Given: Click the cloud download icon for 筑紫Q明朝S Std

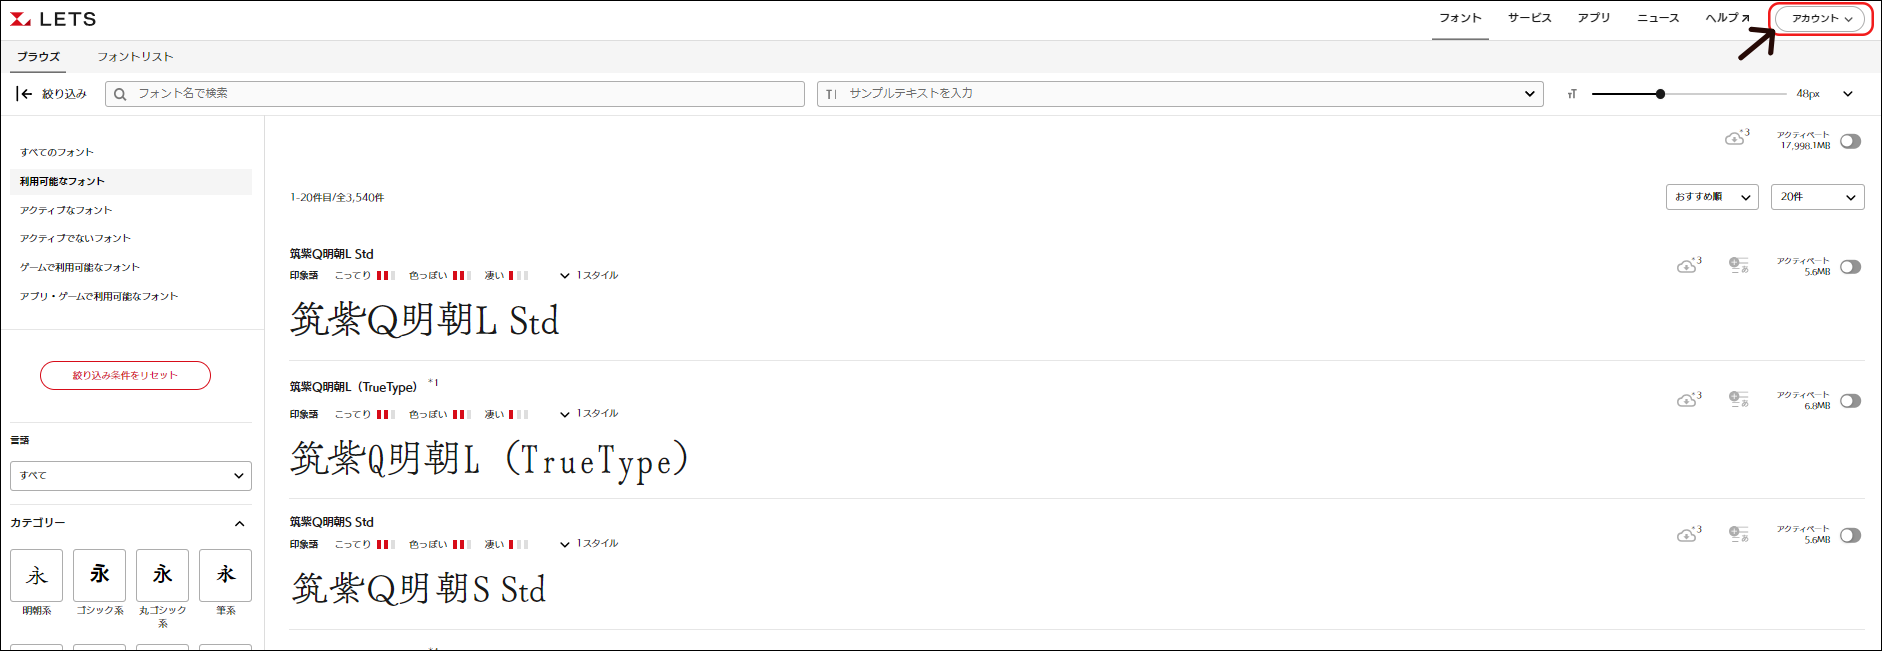Looking at the screenshot, I should pyautogui.click(x=1688, y=534).
